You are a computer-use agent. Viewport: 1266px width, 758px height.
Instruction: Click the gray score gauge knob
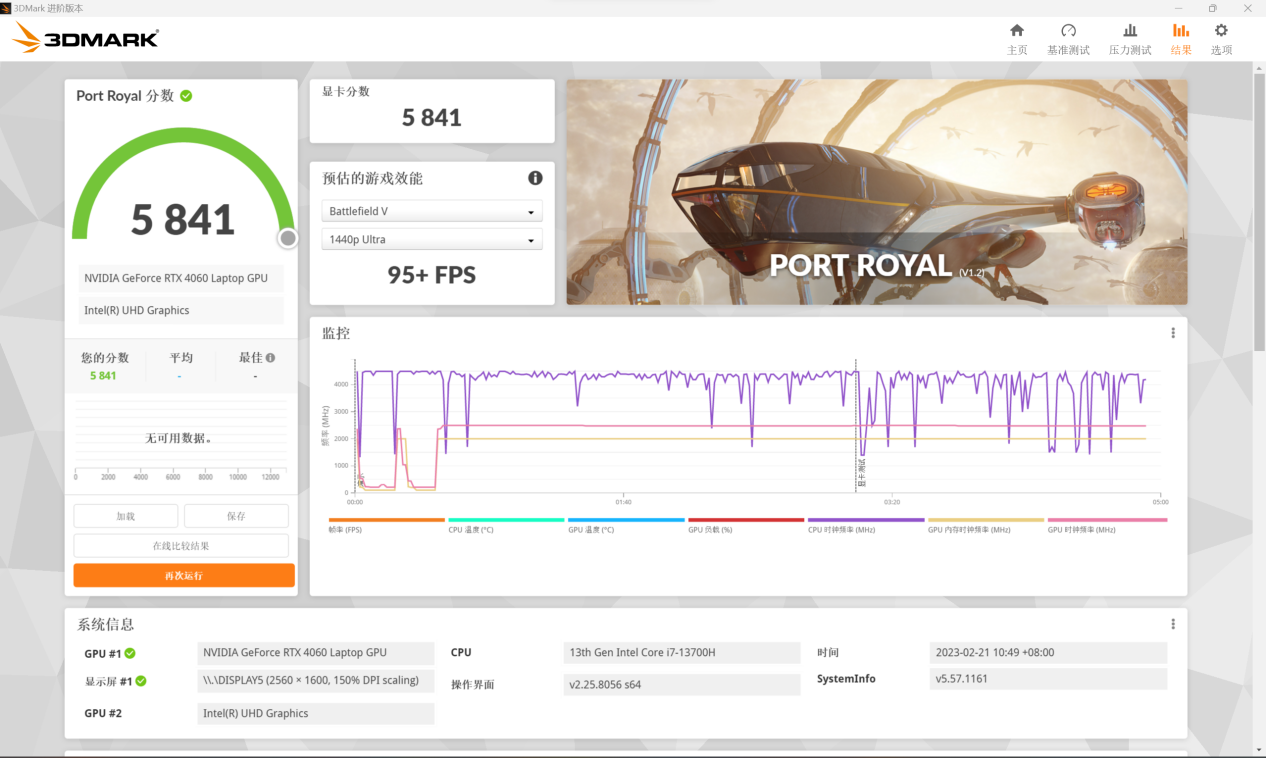coord(288,238)
